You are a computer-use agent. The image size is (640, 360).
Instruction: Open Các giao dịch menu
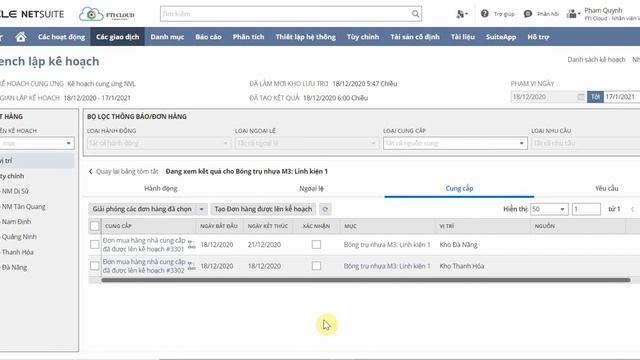[x=118, y=37]
